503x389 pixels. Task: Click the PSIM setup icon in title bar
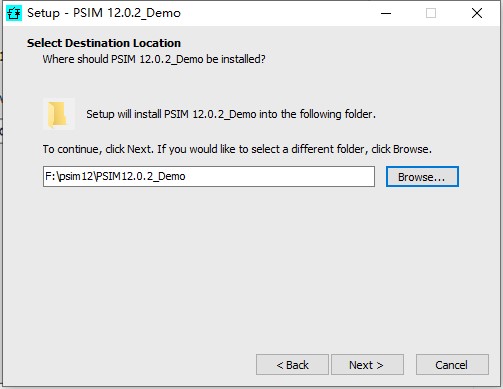(x=14, y=13)
